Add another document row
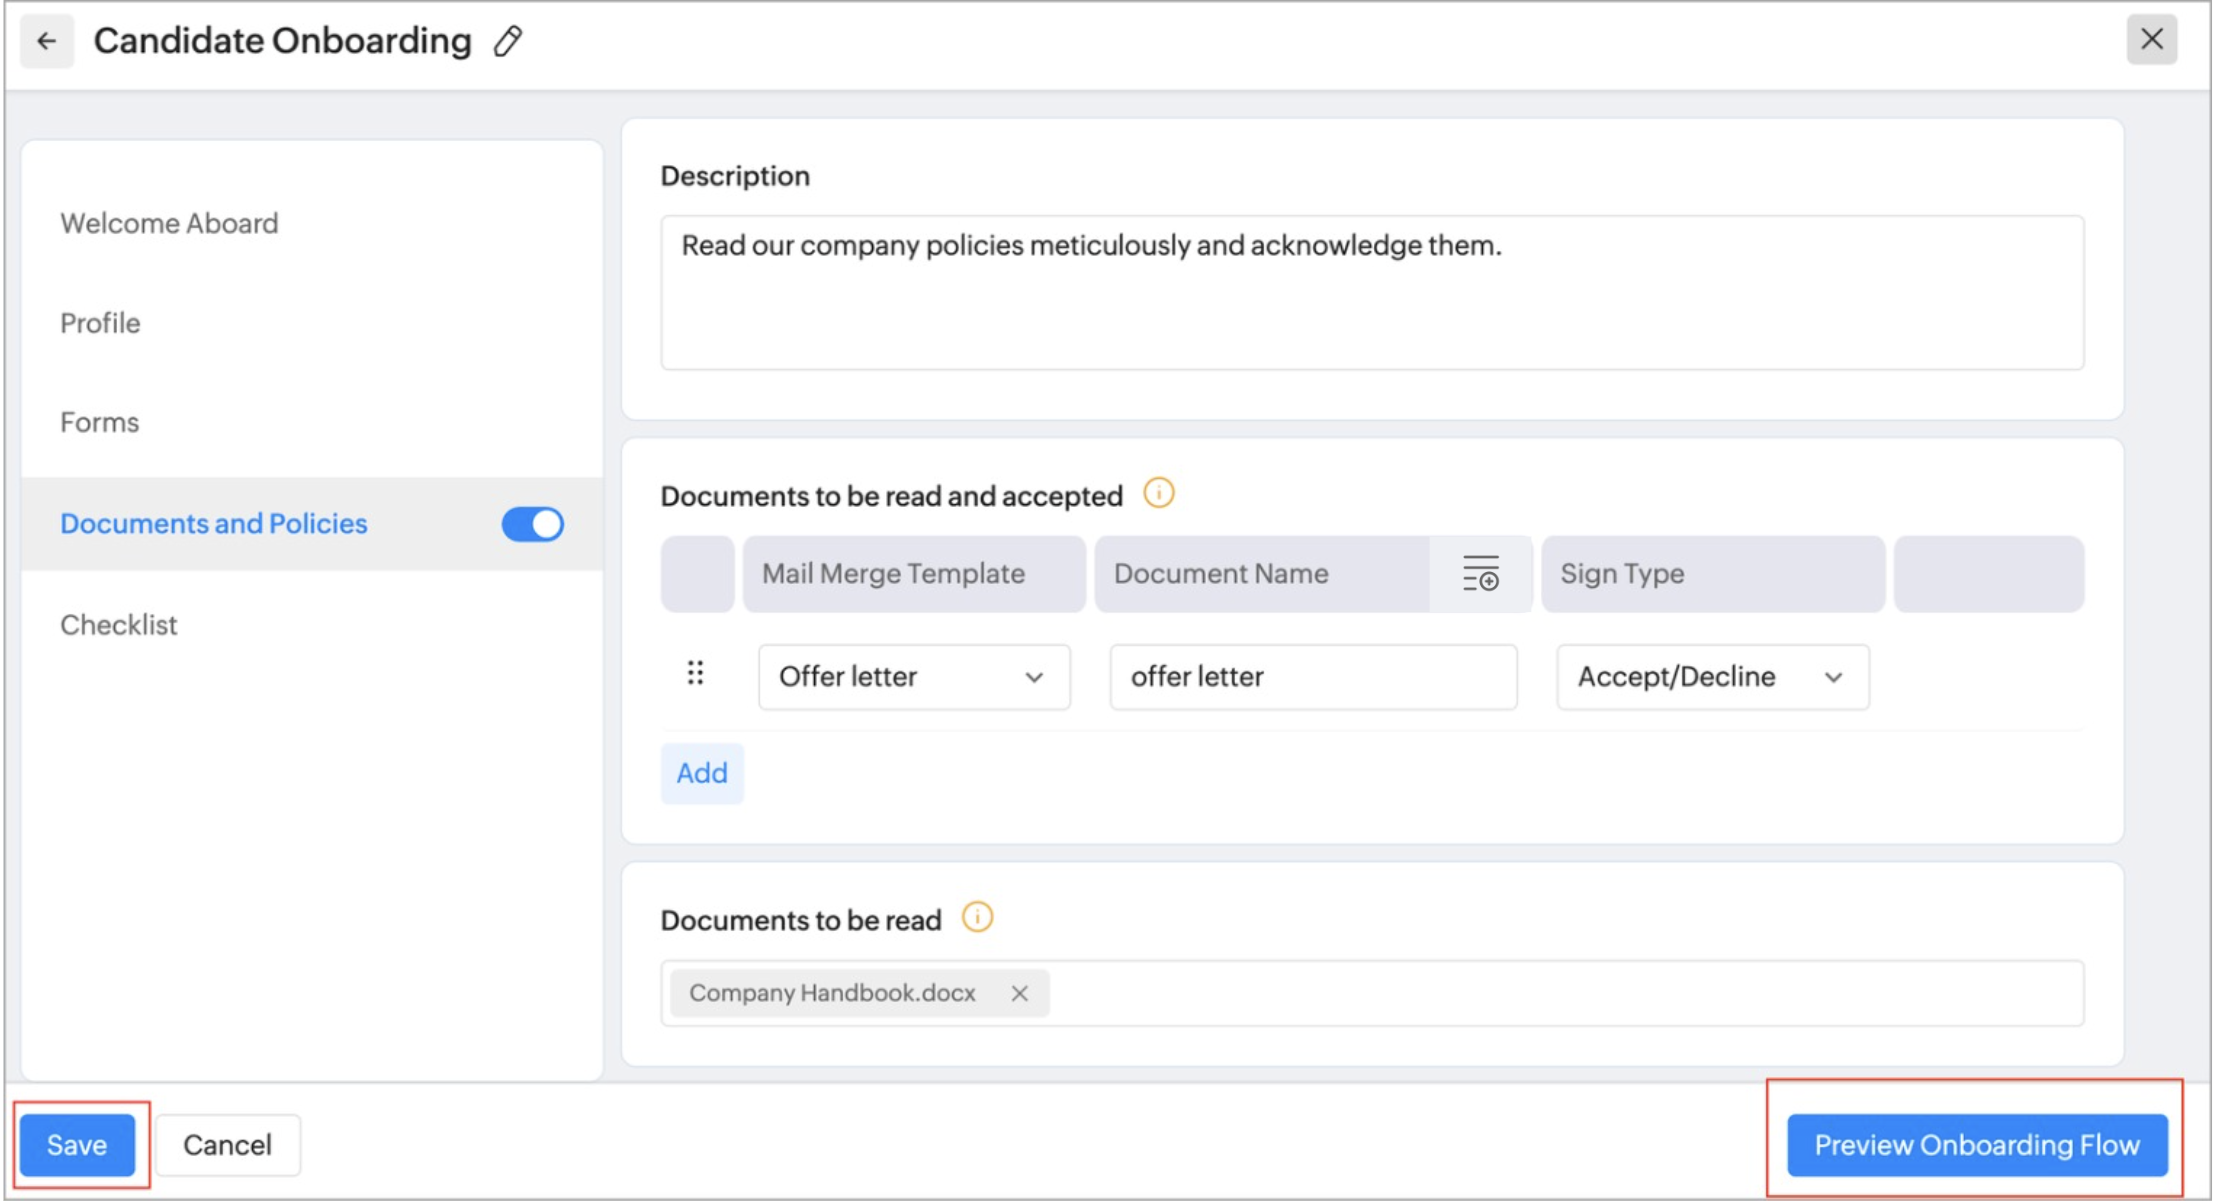 701,773
